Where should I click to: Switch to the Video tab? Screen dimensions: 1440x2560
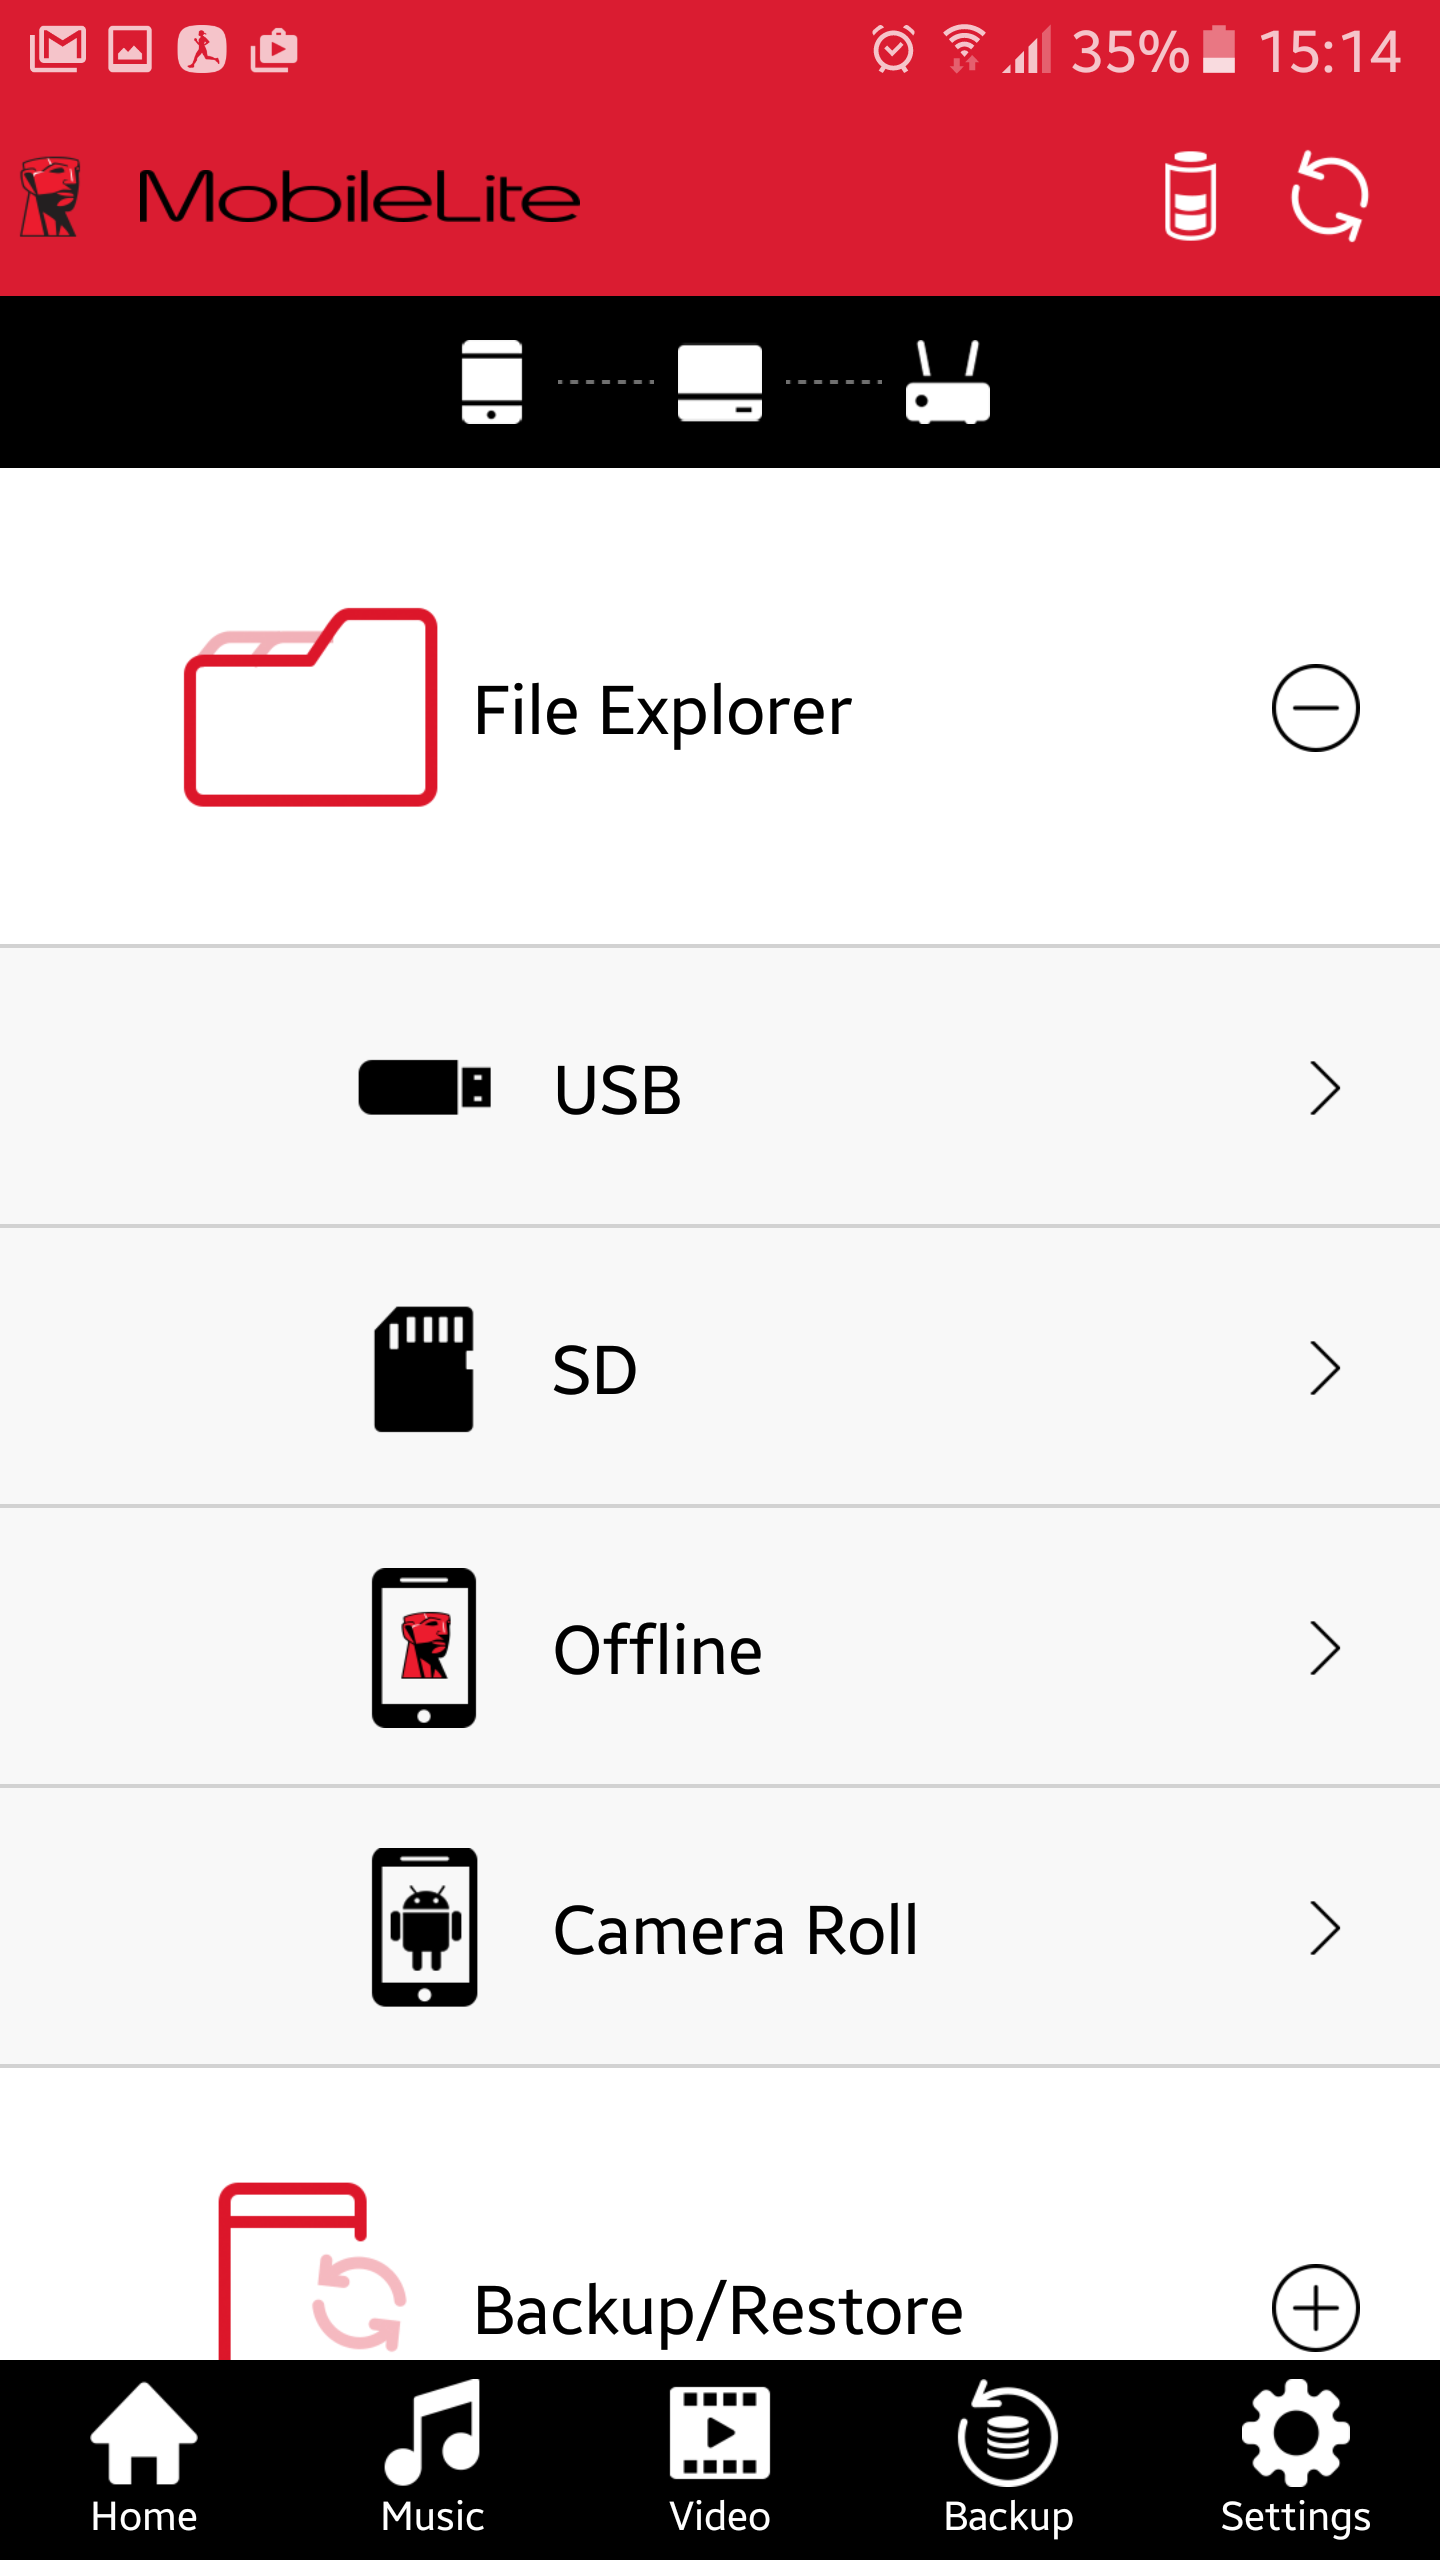(720, 2460)
